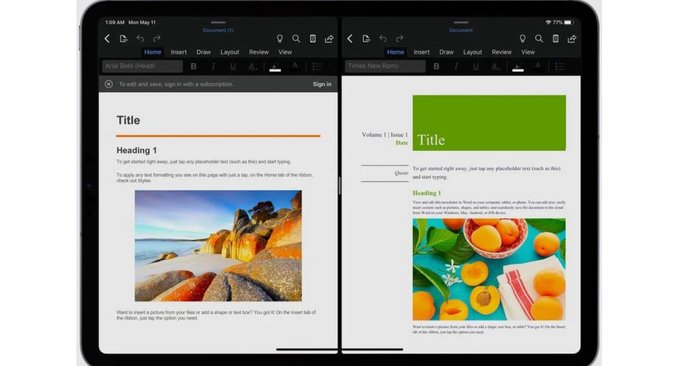Open the Times New Roman font box

click(385, 66)
